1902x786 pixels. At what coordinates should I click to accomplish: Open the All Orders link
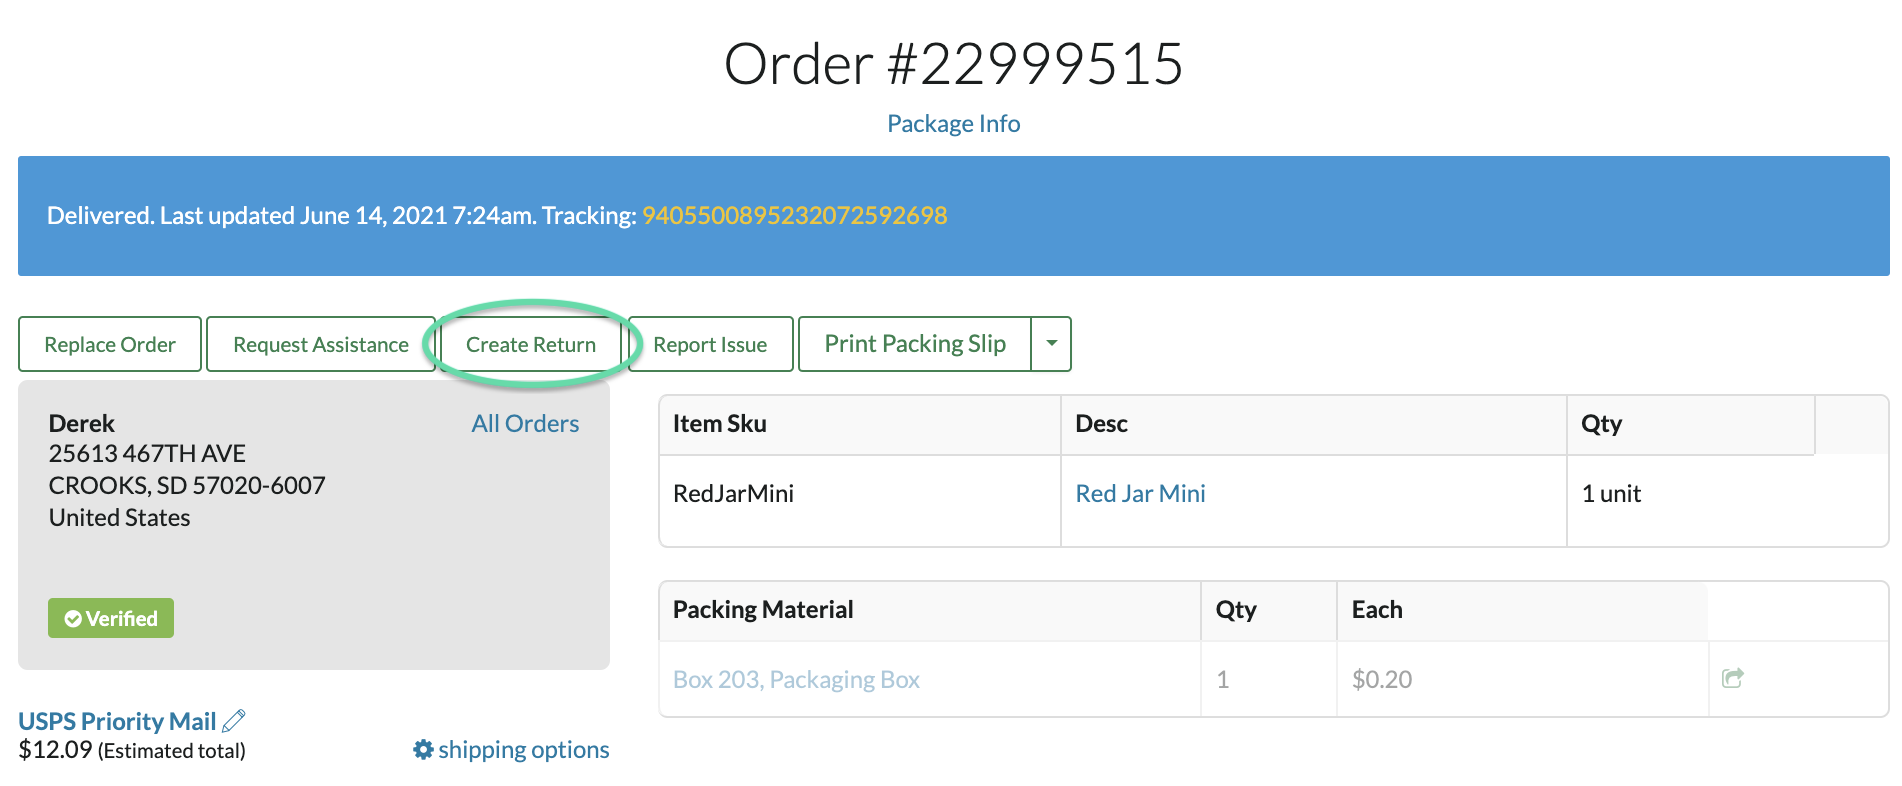pyautogui.click(x=525, y=424)
